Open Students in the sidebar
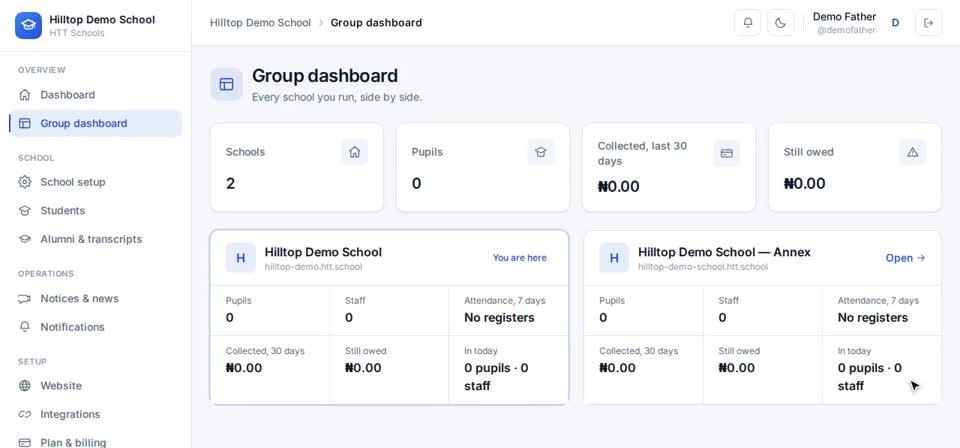Image resolution: width=960 pixels, height=448 pixels. [x=96, y=211]
